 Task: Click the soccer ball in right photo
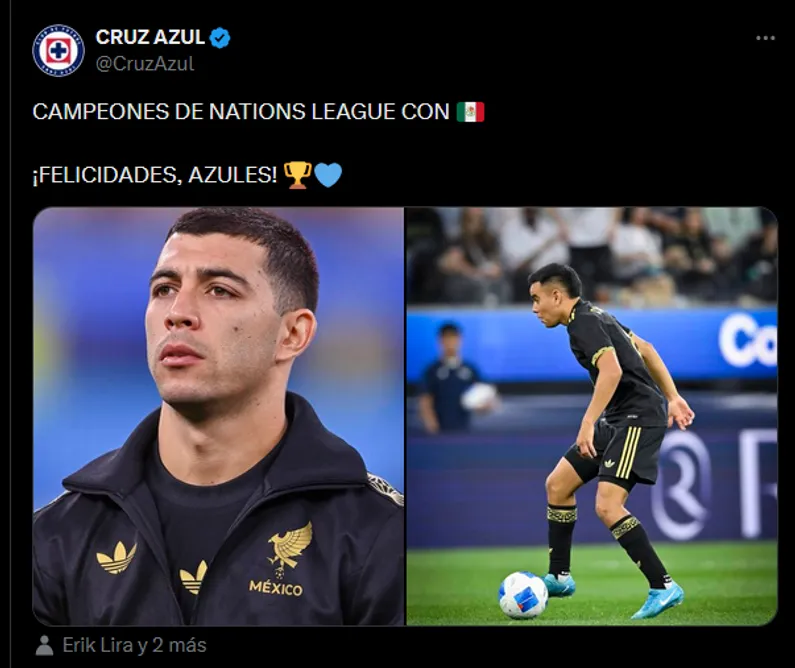[523, 595]
